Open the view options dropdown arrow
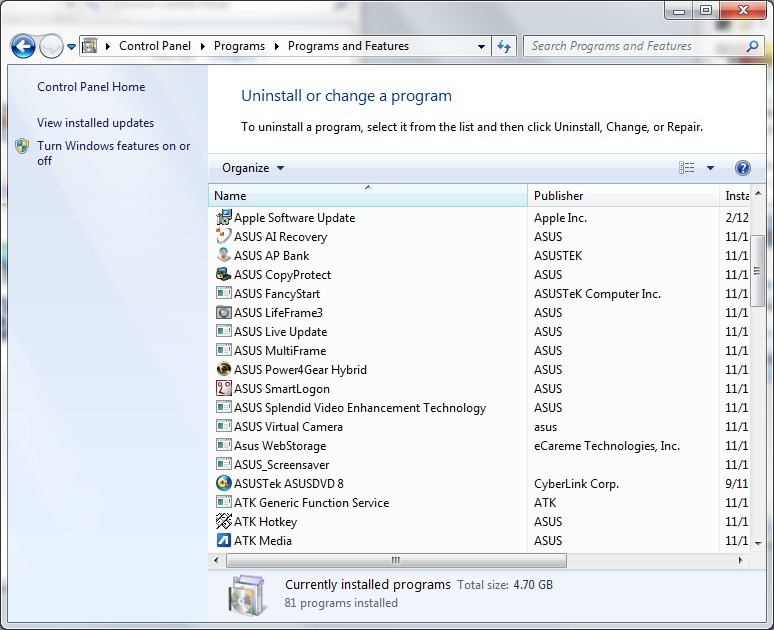This screenshot has width=774, height=630. click(x=710, y=168)
